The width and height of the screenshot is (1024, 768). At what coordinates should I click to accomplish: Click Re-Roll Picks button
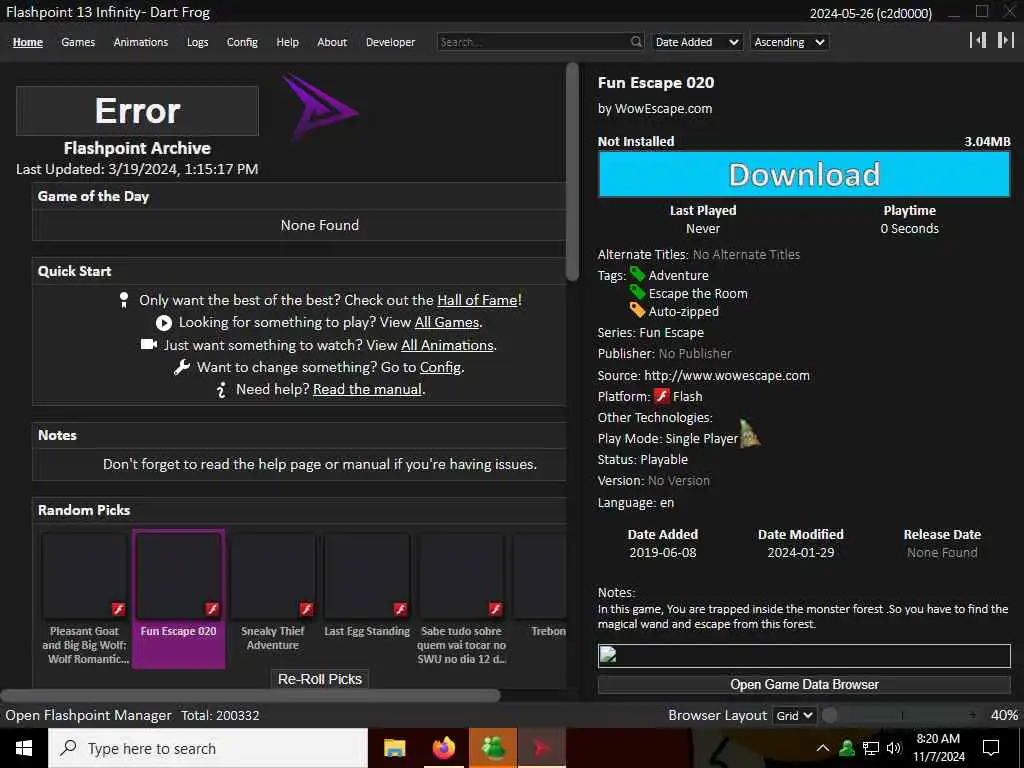point(319,679)
